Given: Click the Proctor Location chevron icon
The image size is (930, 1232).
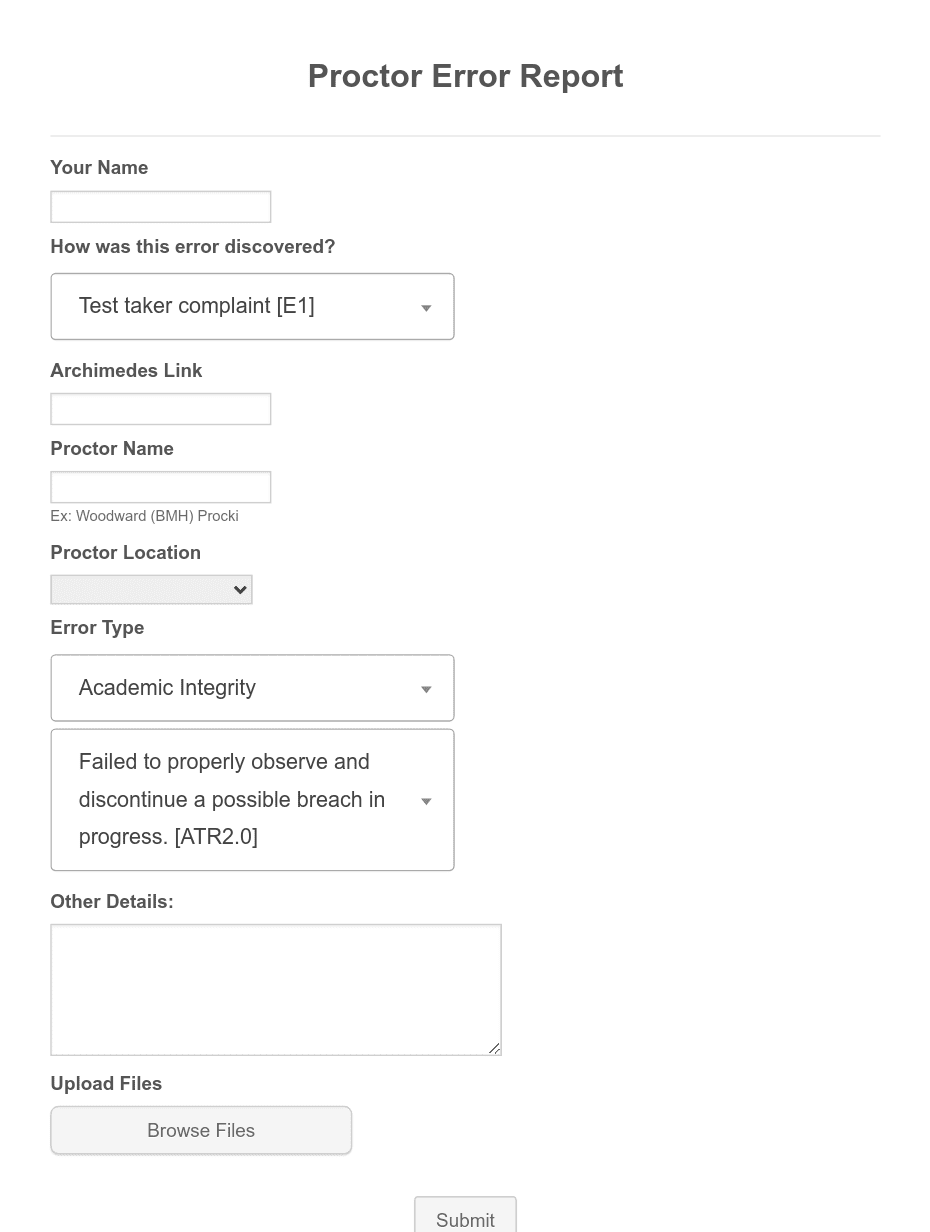Looking at the screenshot, I should point(240,590).
